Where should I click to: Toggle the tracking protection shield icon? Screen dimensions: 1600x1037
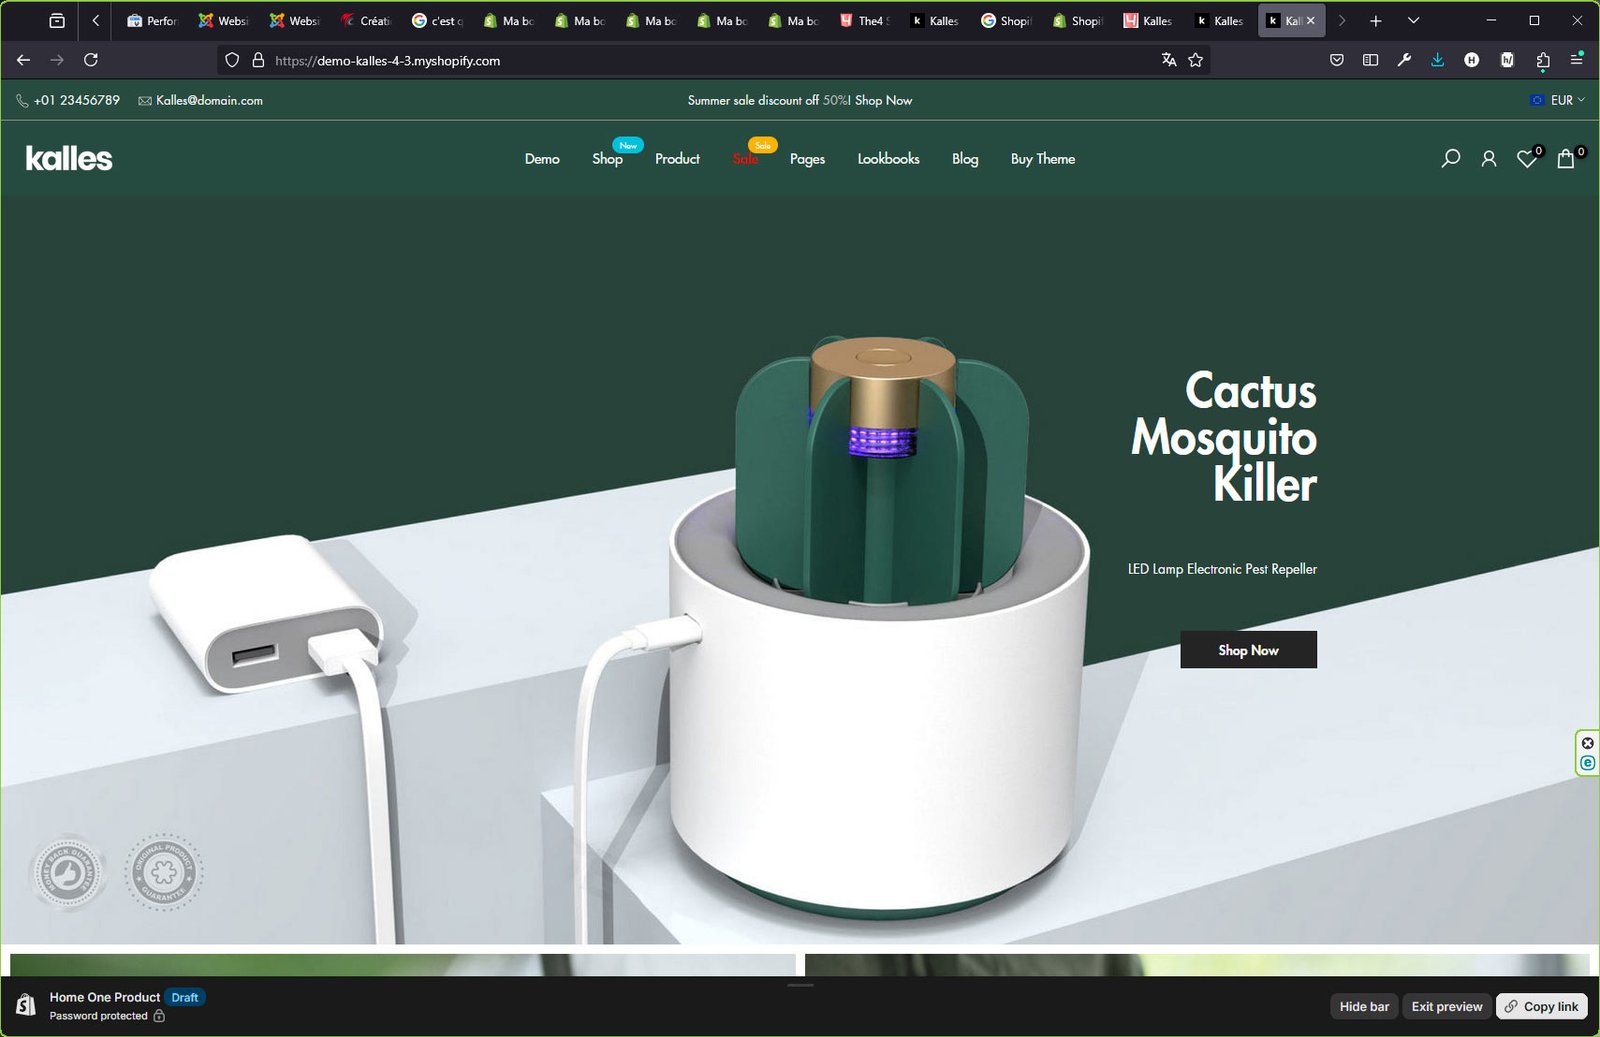231,60
